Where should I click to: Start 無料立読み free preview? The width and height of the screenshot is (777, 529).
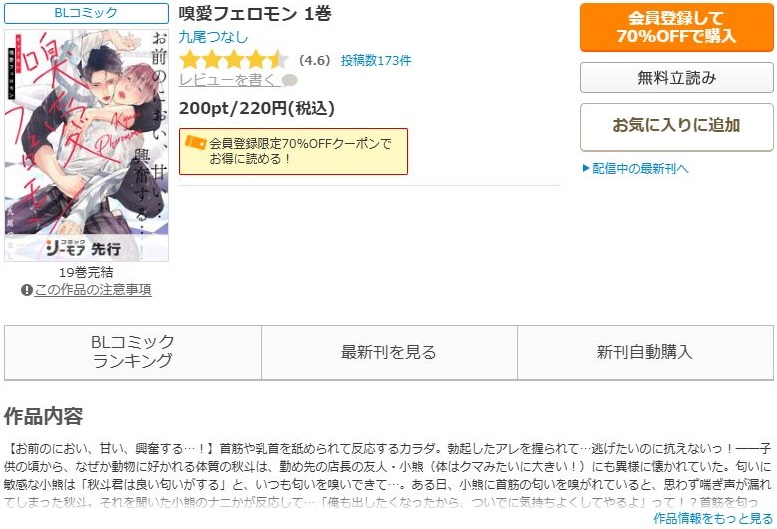676,77
